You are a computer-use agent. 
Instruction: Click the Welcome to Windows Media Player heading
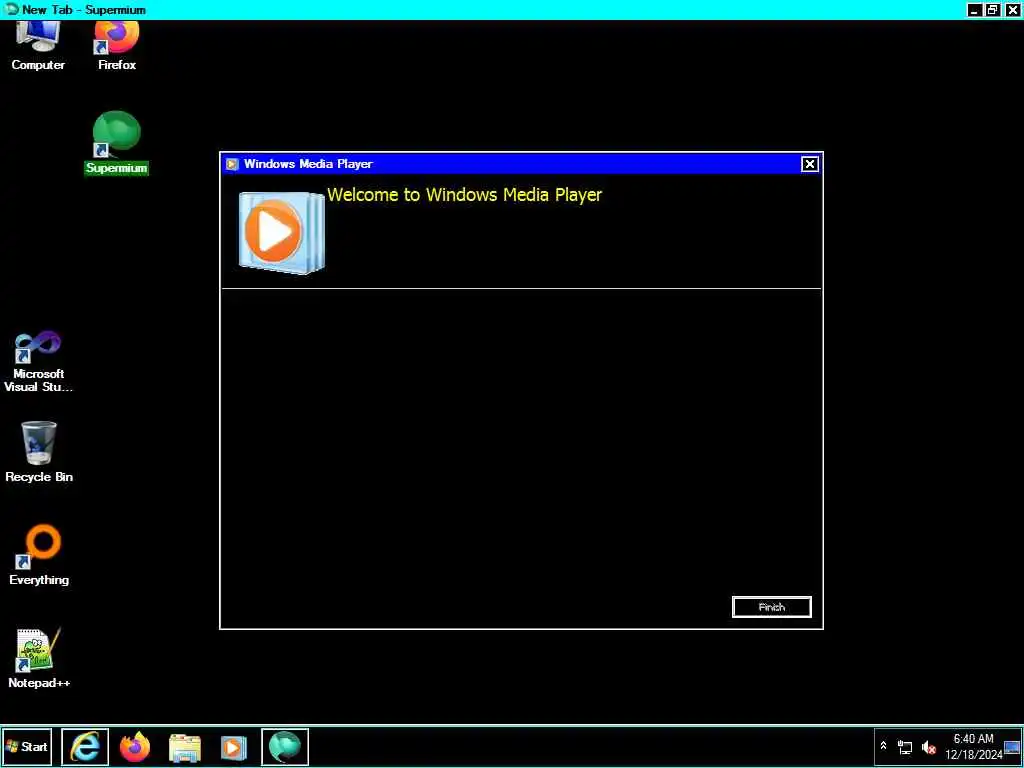(x=464, y=195)
